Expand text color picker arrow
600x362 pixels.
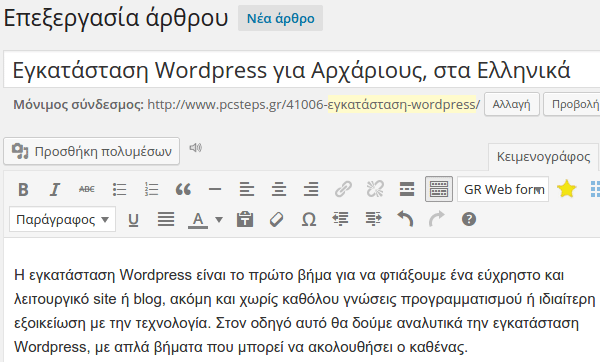tap(218, 220)
